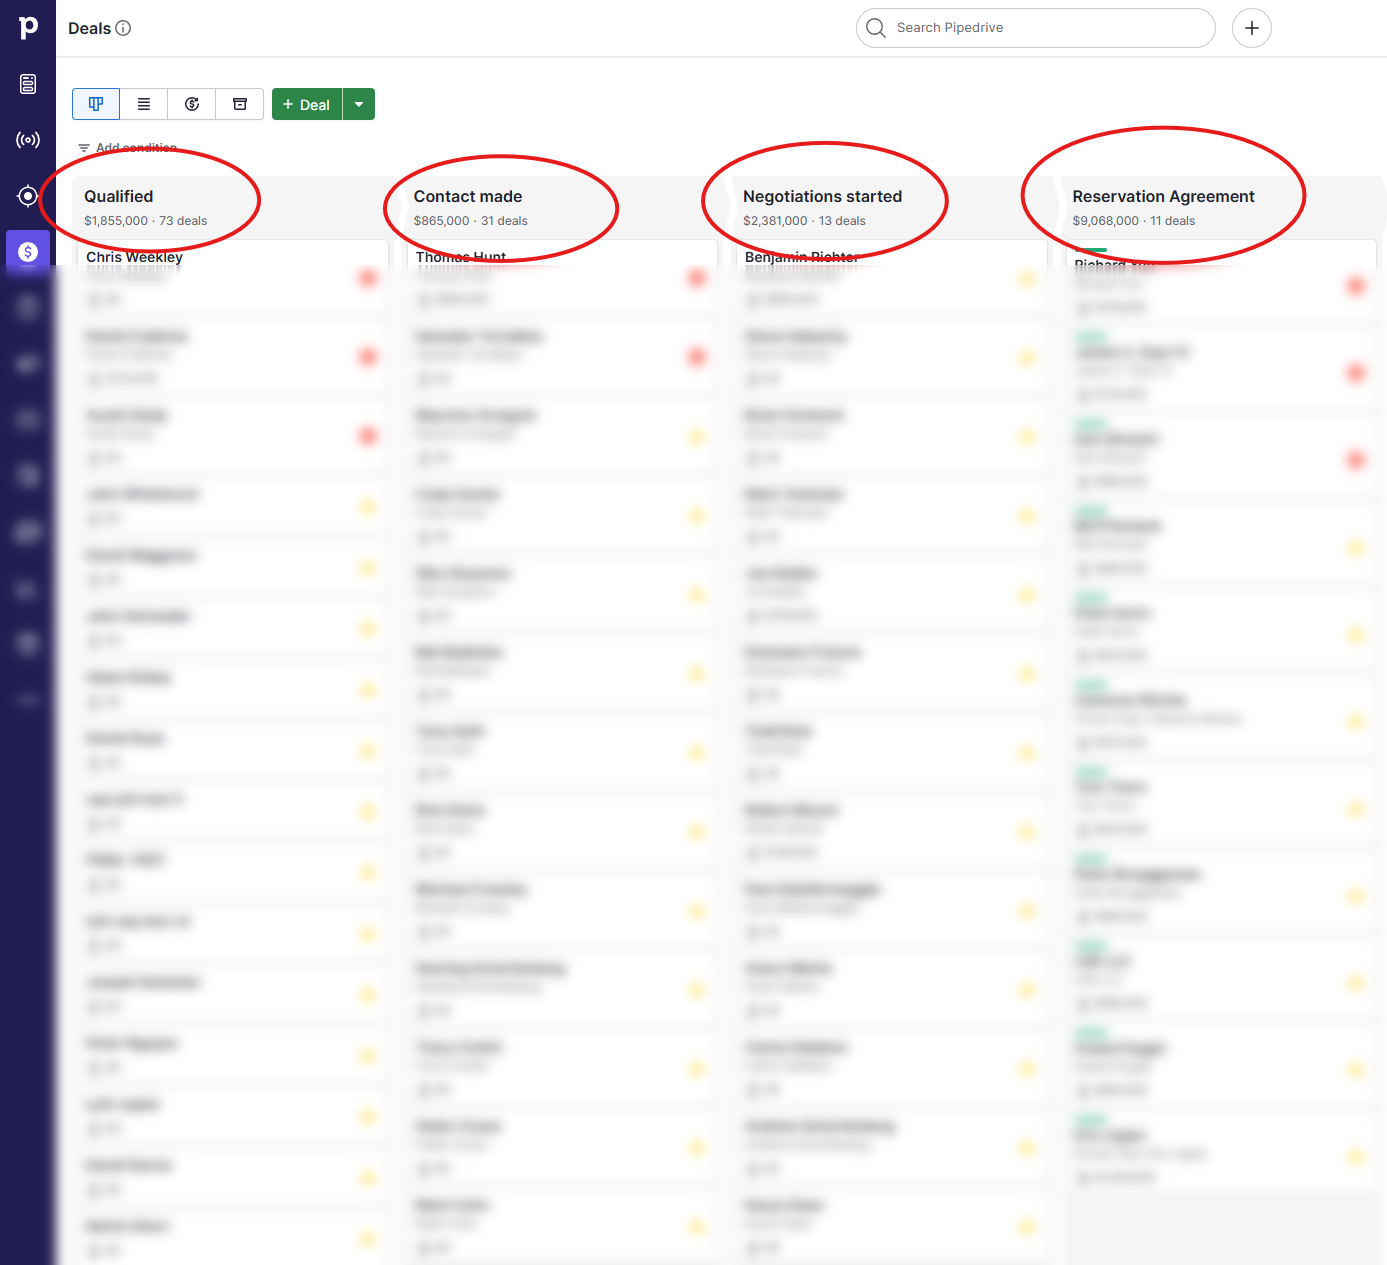
Task: Click the Pipedrive logo at top left
Action: click(27, 27)
